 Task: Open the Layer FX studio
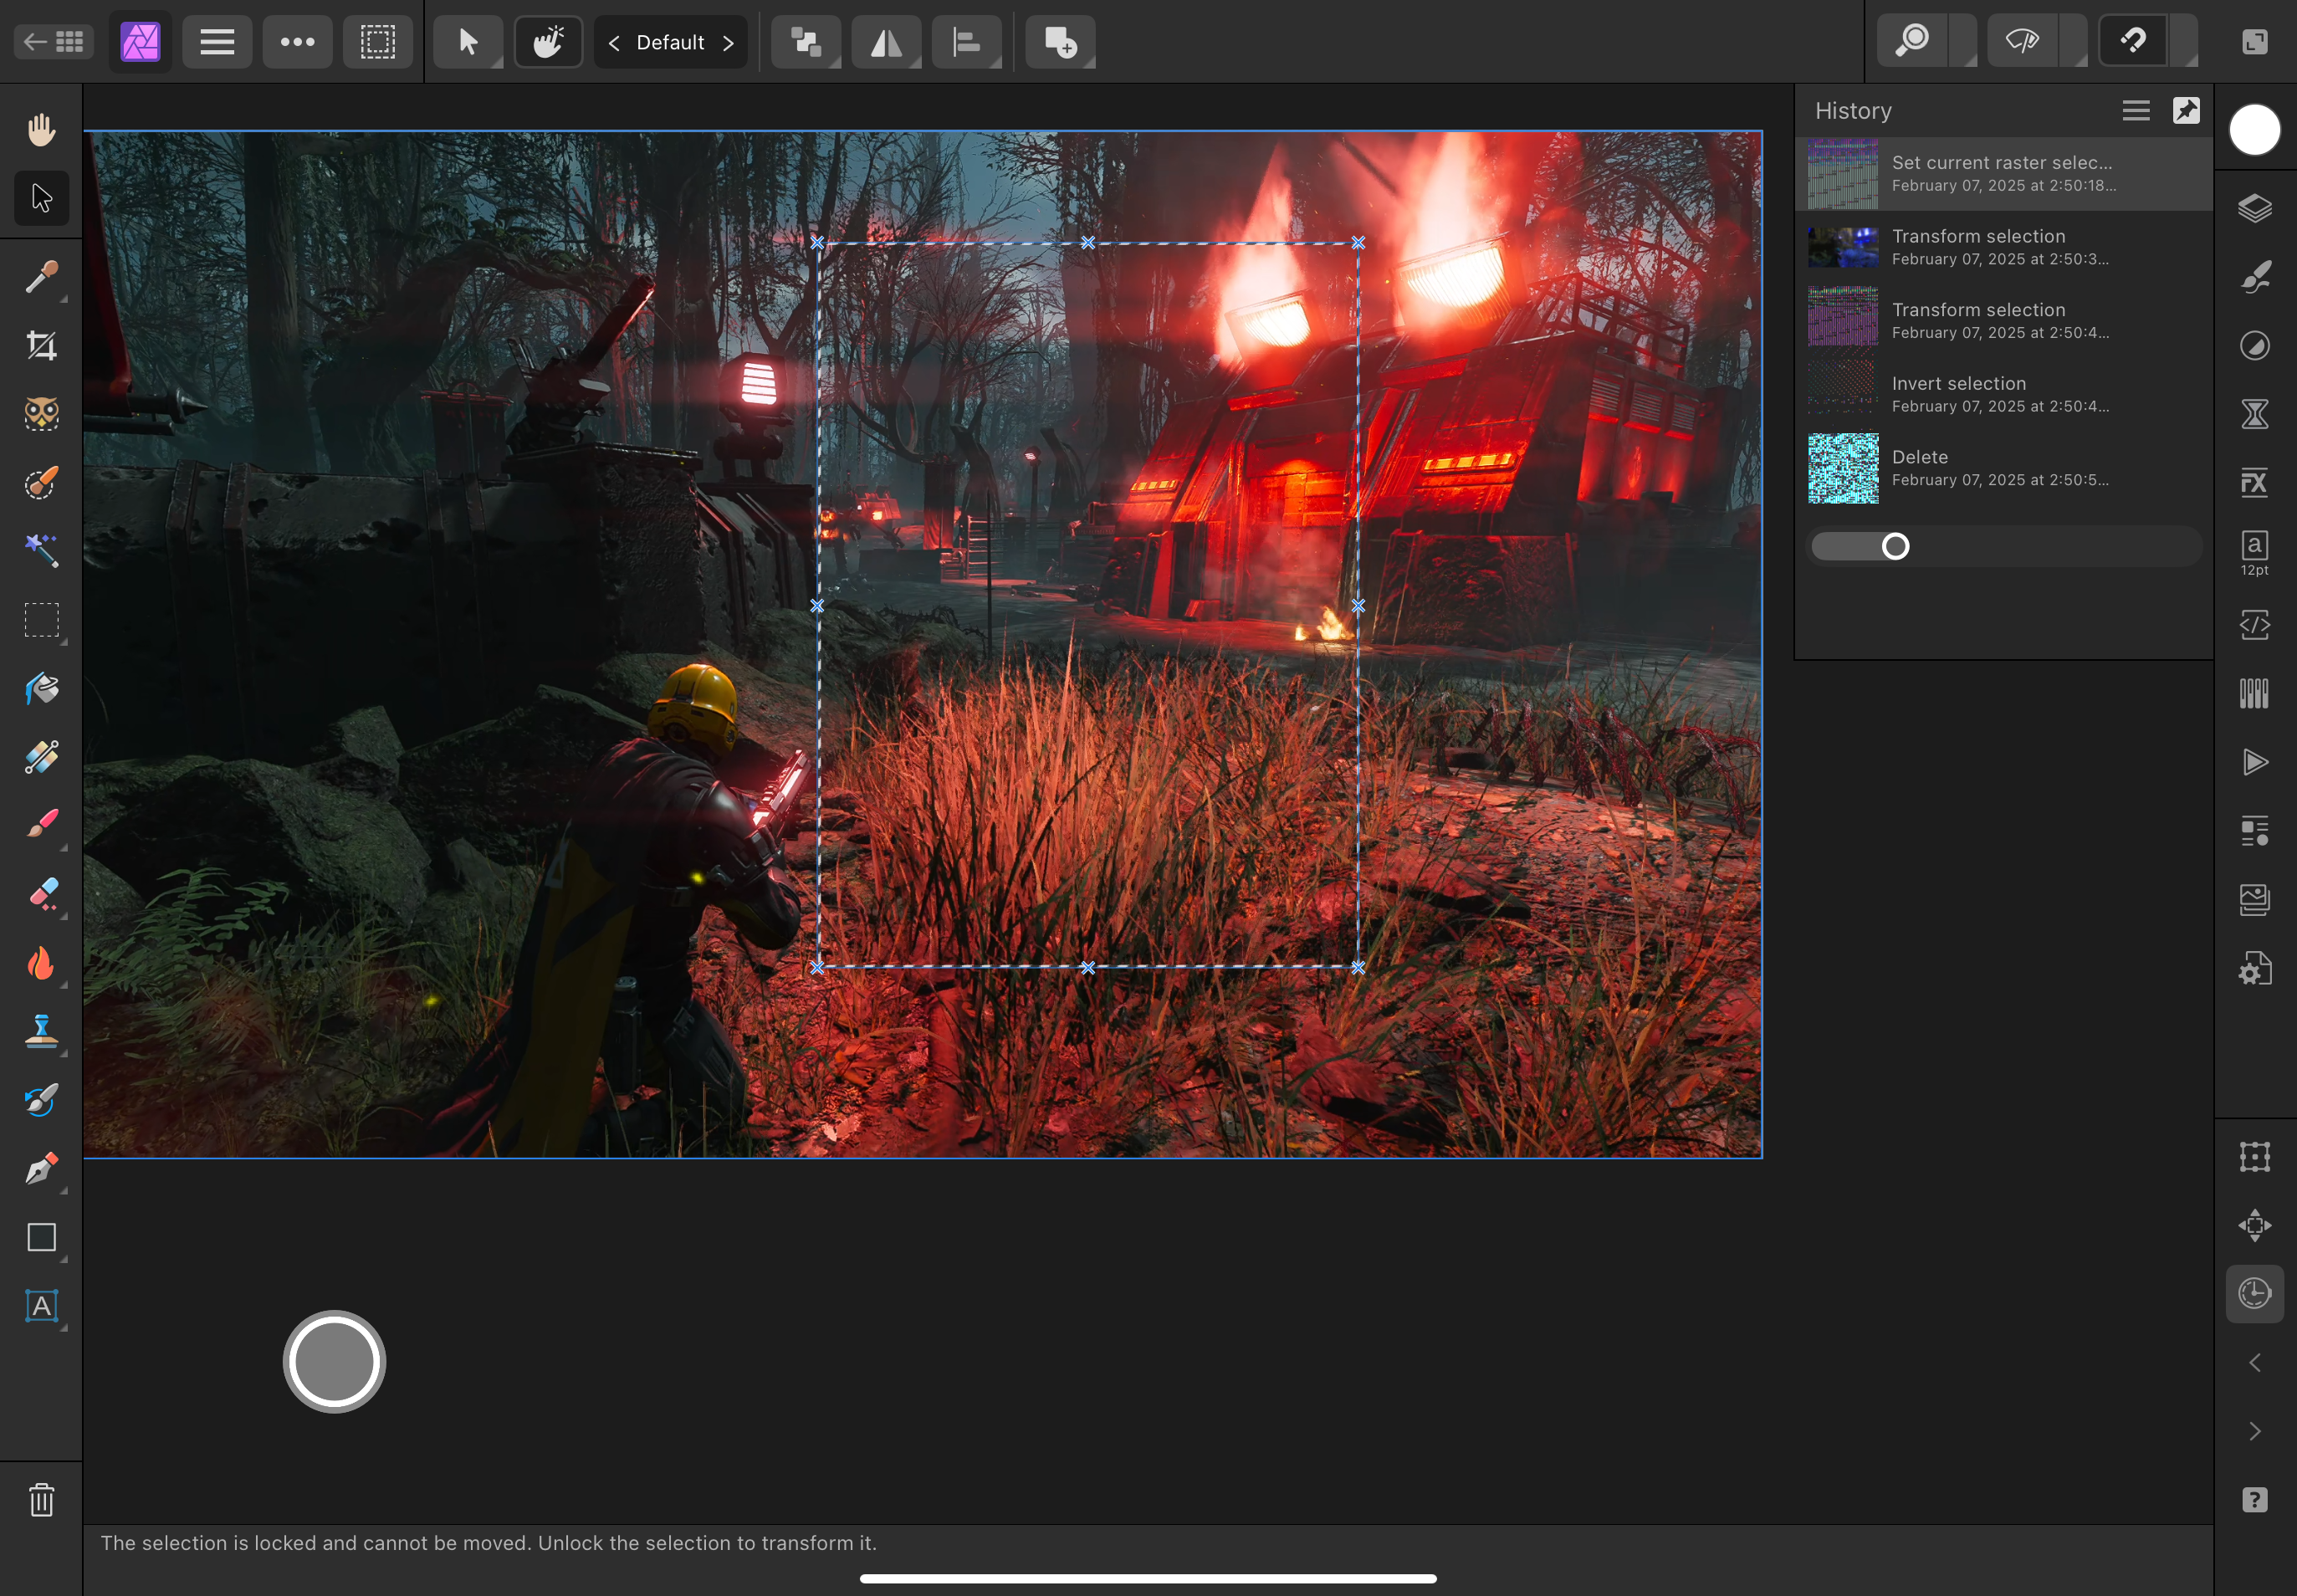click(x=2254, y=483)
